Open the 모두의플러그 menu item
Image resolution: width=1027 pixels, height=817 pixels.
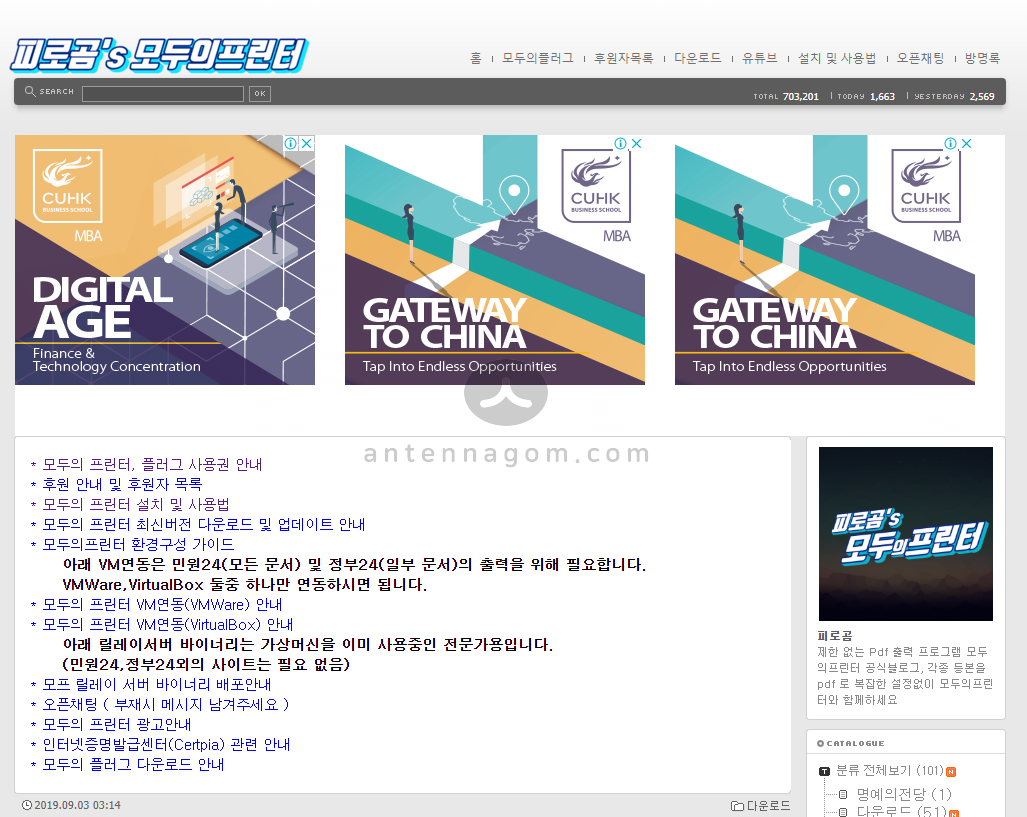coord(538,58)
